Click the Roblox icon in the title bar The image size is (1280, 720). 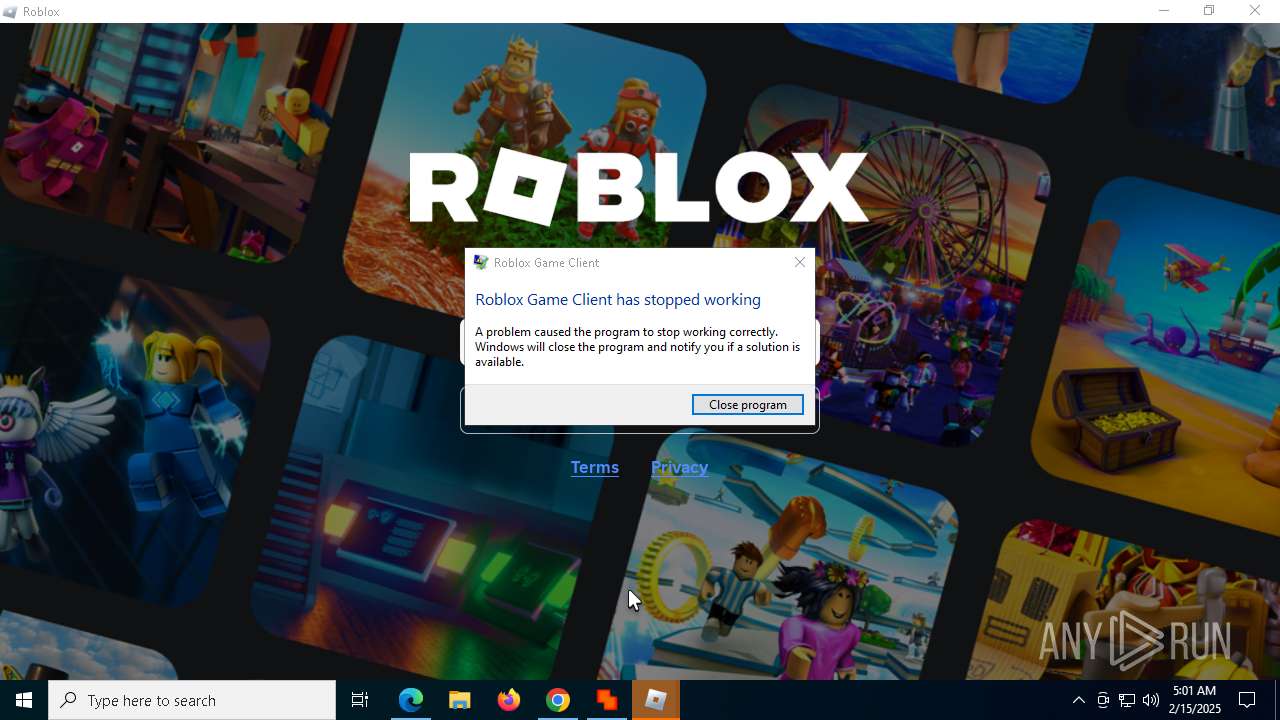point(11,11)
